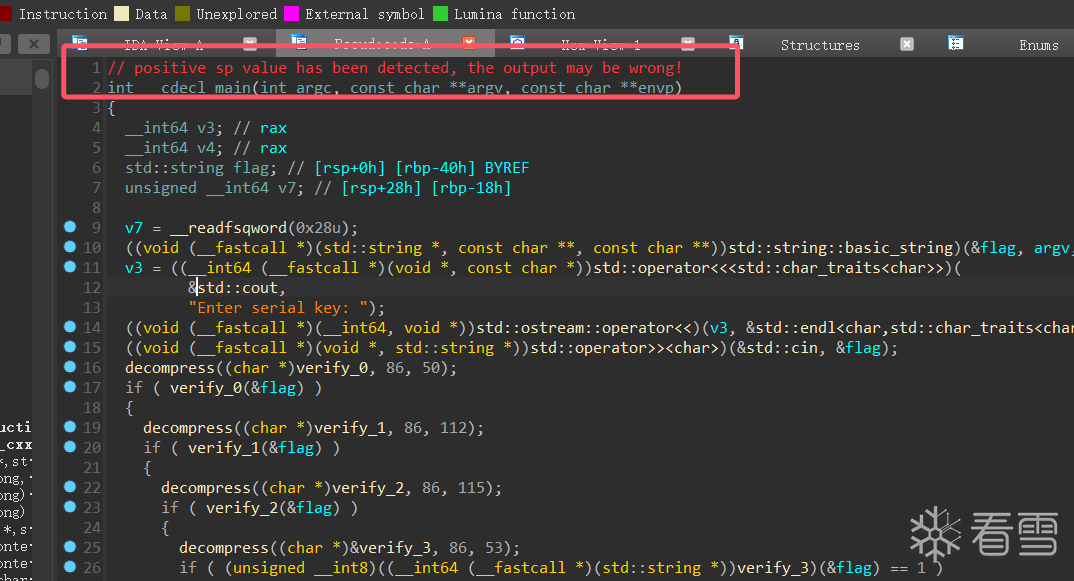Screen dimensions: 1074x581
Task: Click the 'Instruction' legend label
Action: point(63,14)
